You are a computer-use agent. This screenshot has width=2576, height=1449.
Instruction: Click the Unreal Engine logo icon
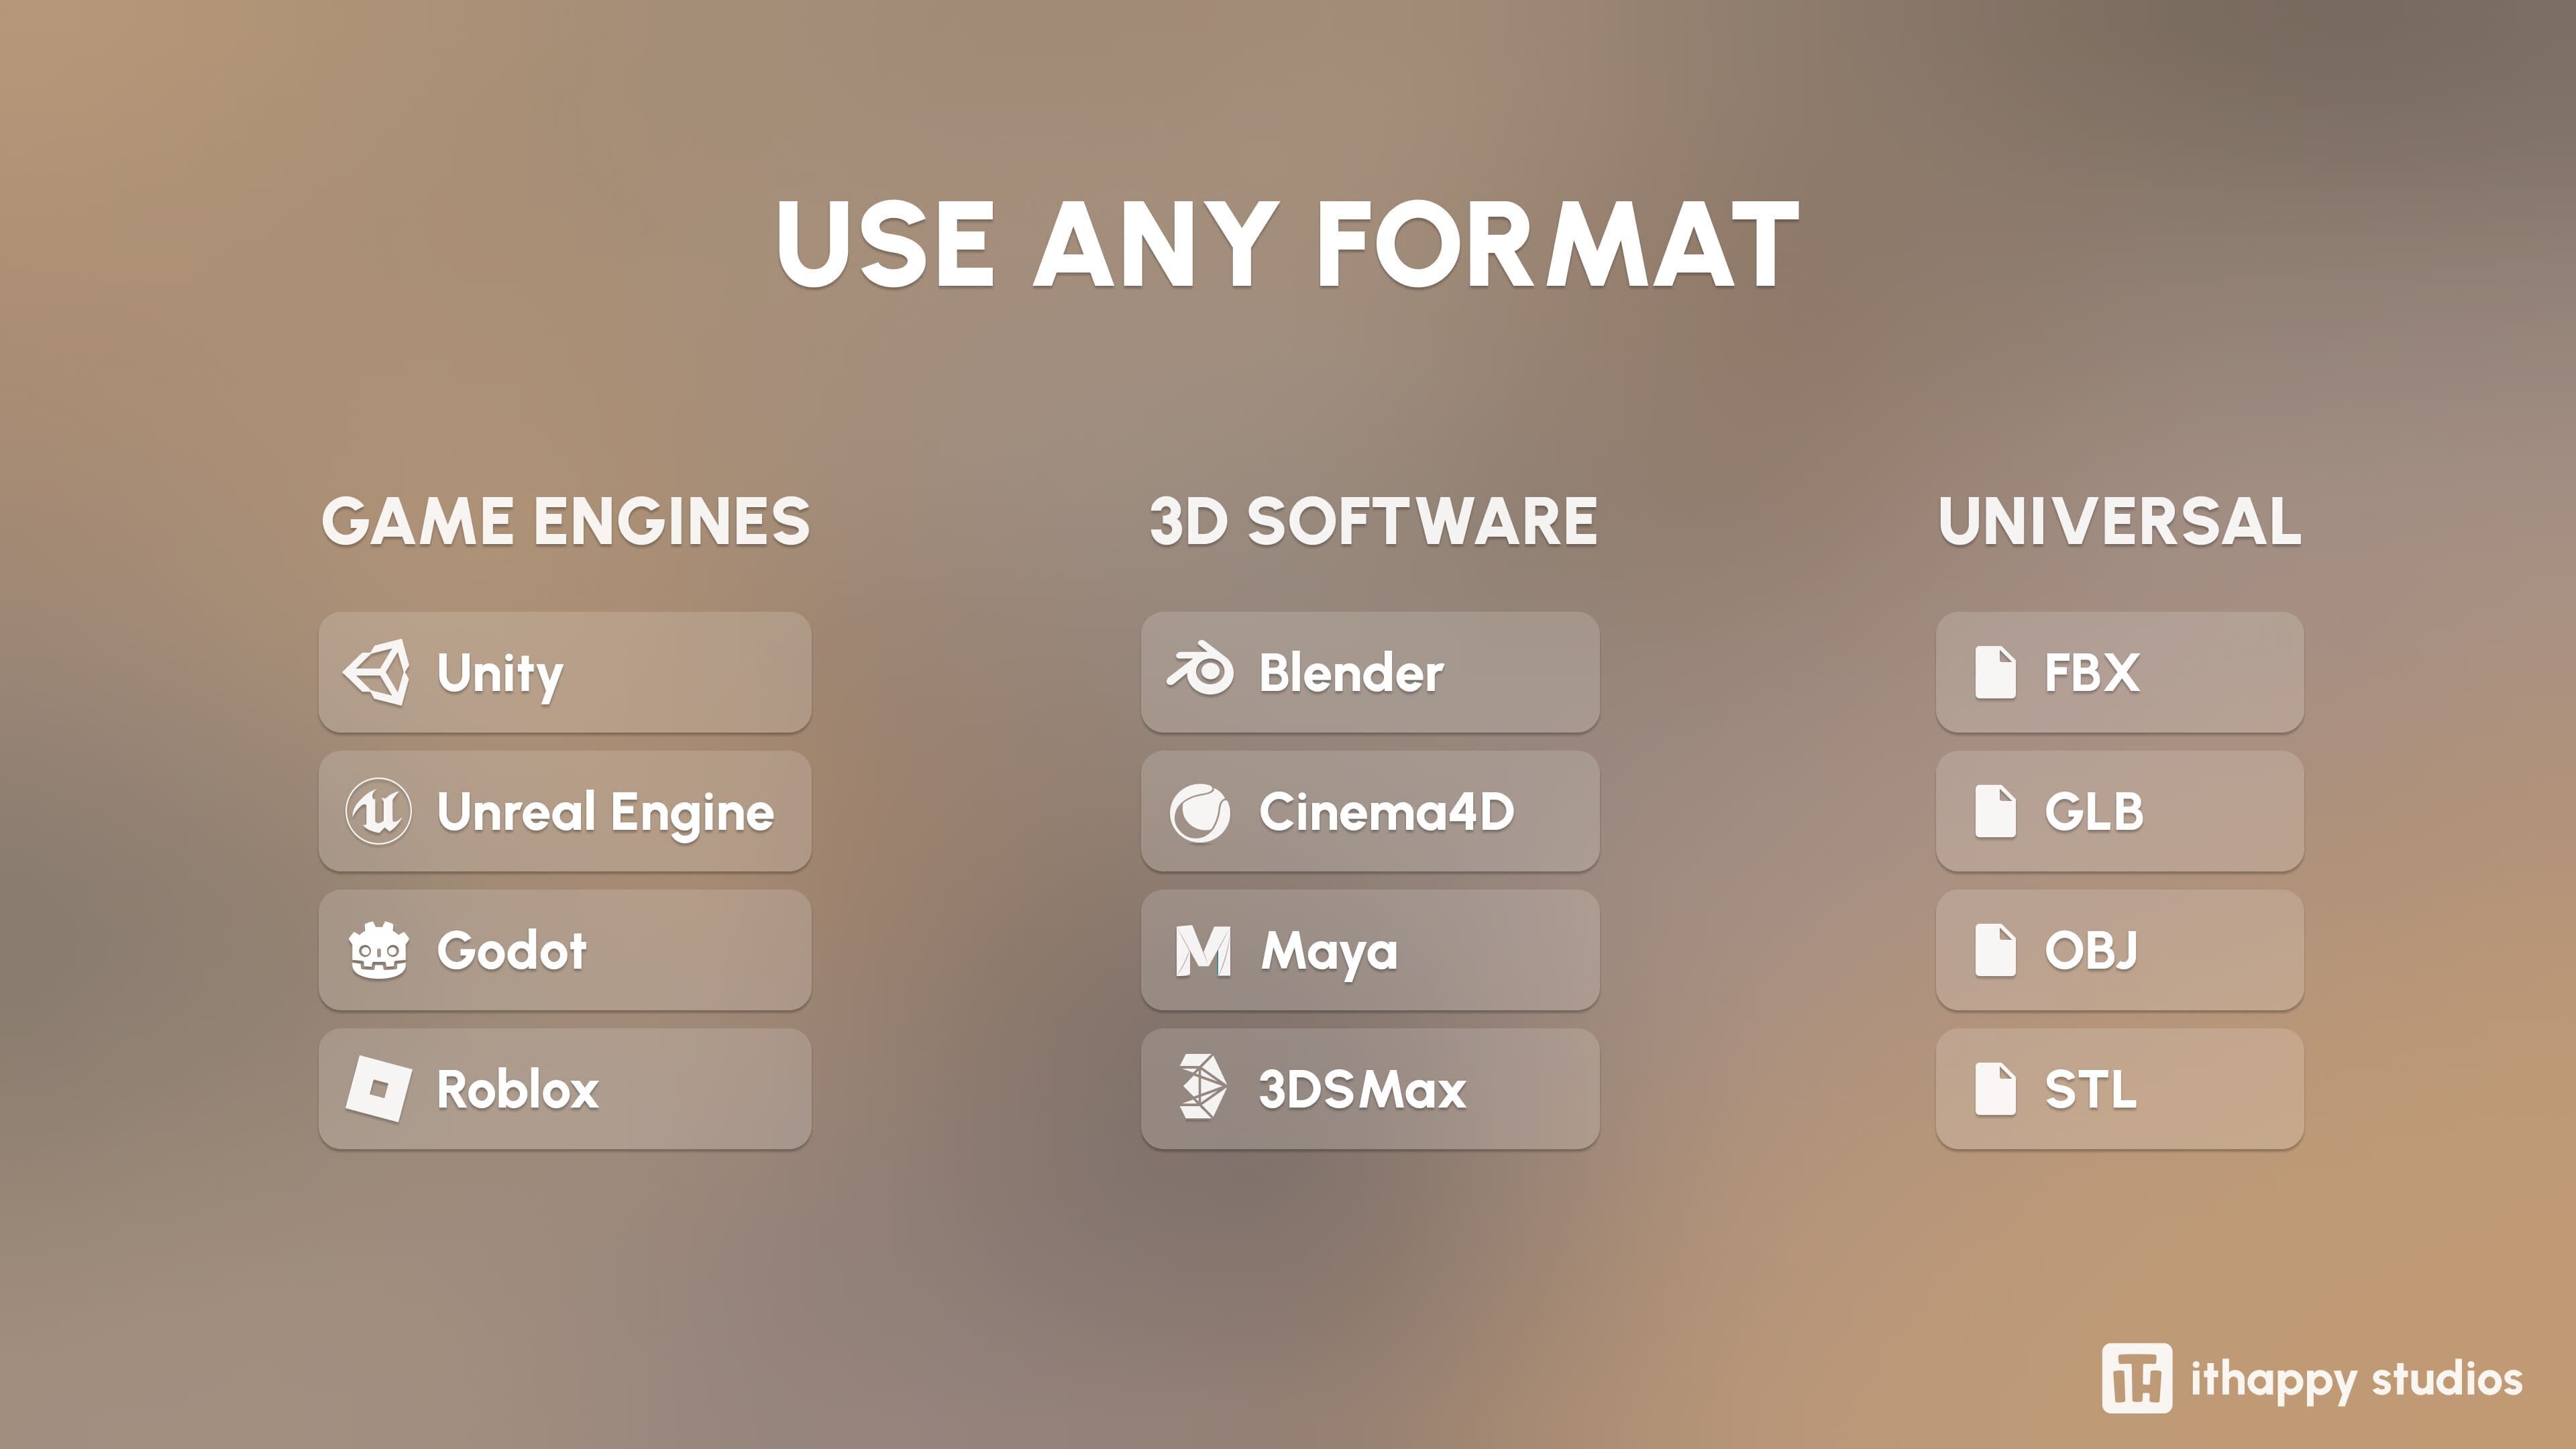point(378,811)
